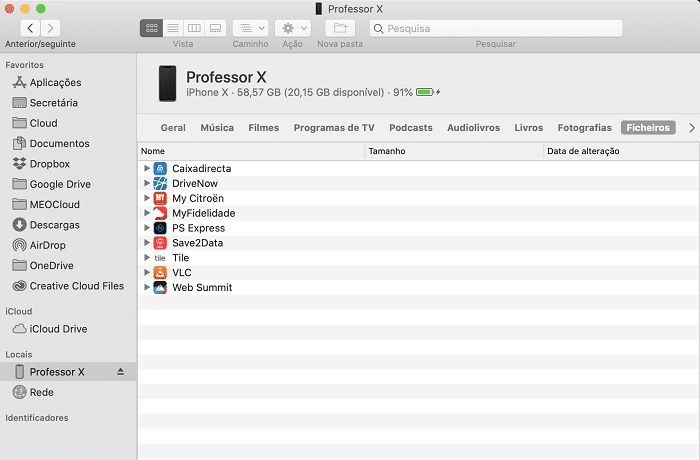Switch to list view mode
Screen dimensions: 700x460
point(173,28)
